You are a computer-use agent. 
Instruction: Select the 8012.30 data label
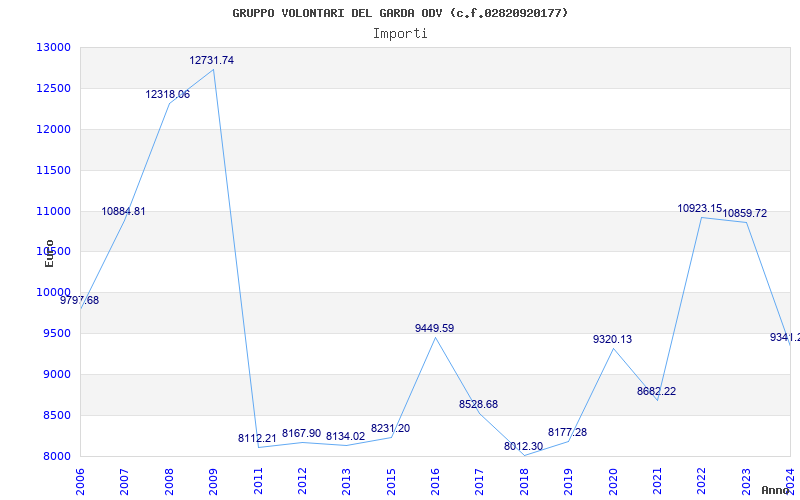(523, 447)
